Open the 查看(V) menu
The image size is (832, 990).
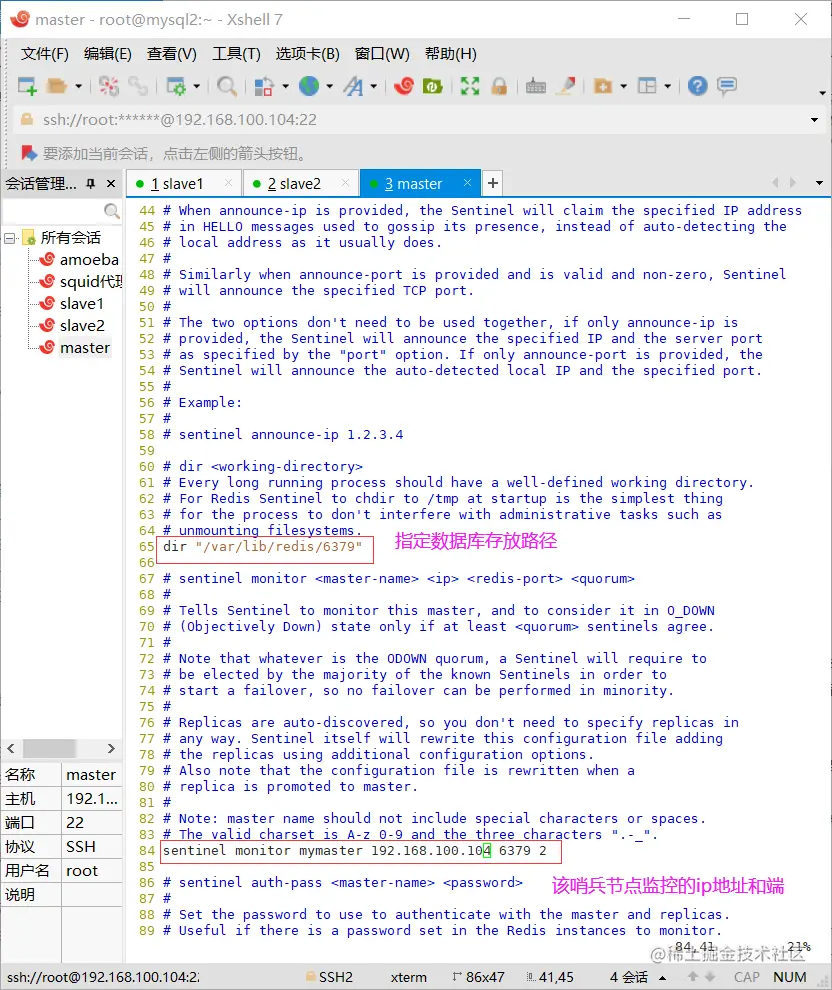tap(171, 54)
